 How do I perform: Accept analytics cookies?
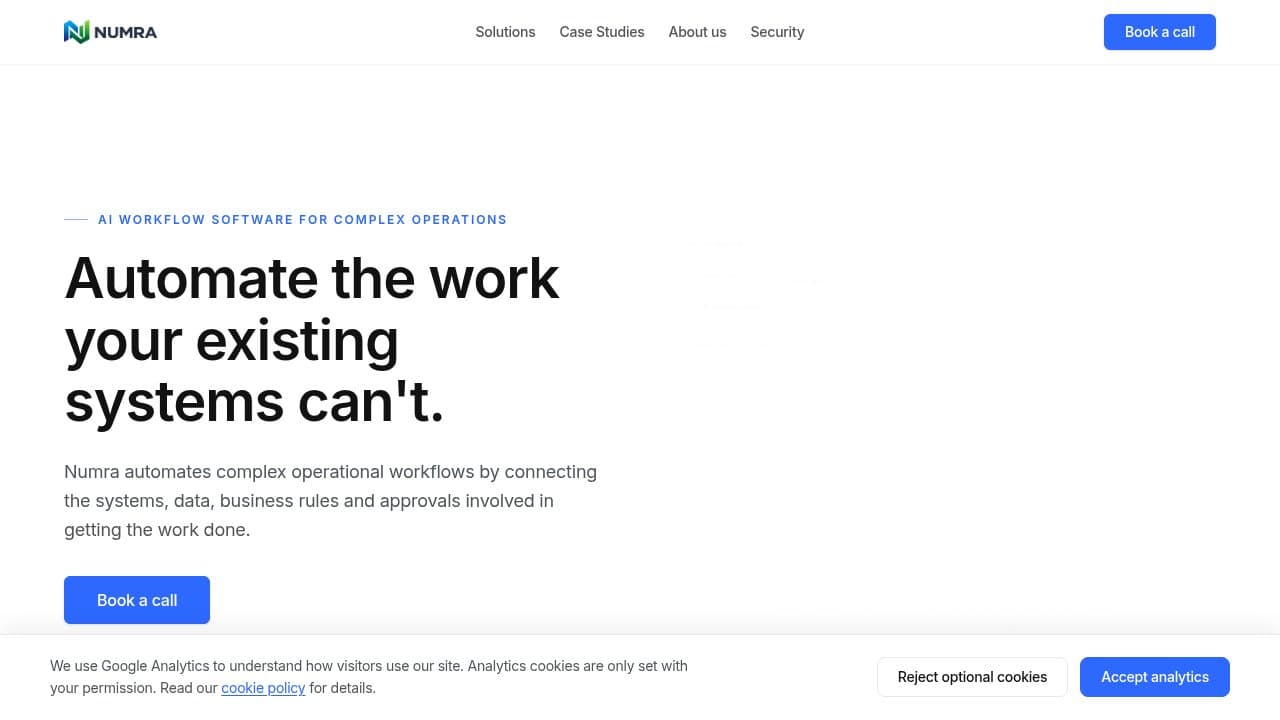[x=1155, y=677]
